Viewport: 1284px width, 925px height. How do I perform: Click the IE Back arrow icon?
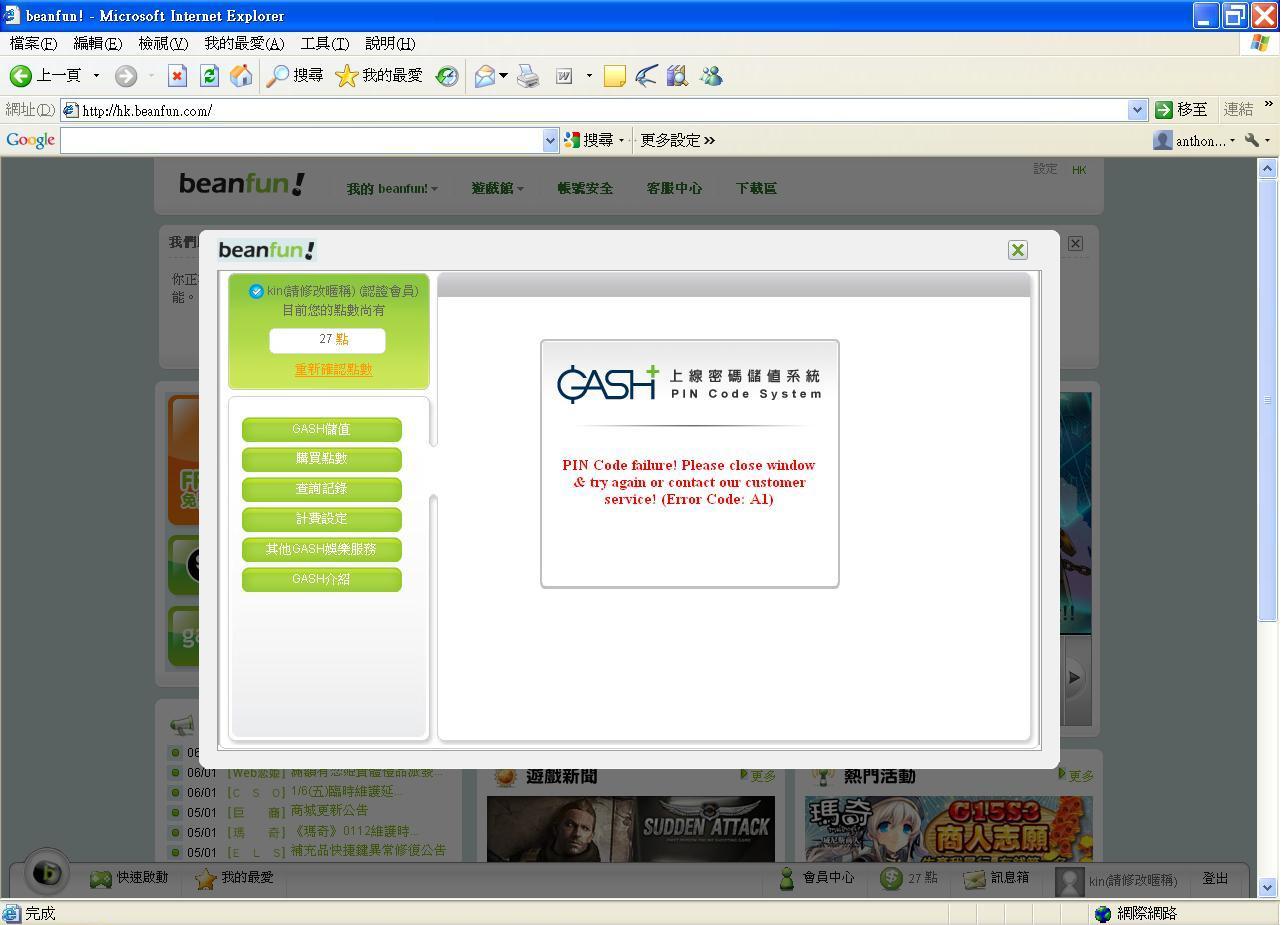(x=21, y=76)
